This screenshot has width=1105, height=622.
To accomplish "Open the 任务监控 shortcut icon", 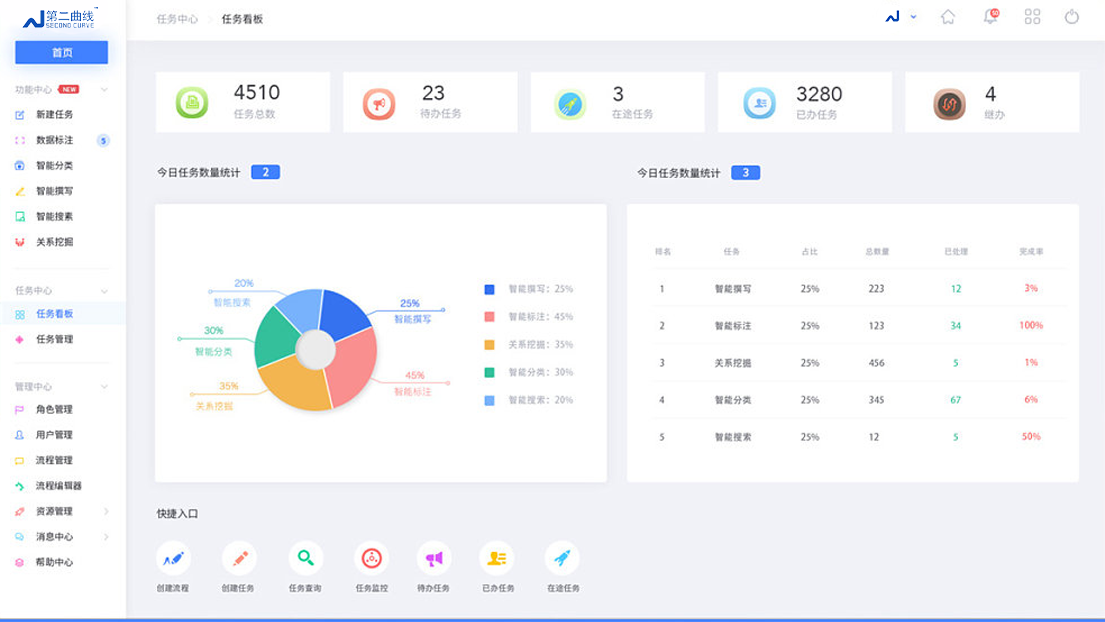I will [x=371, y=558].
